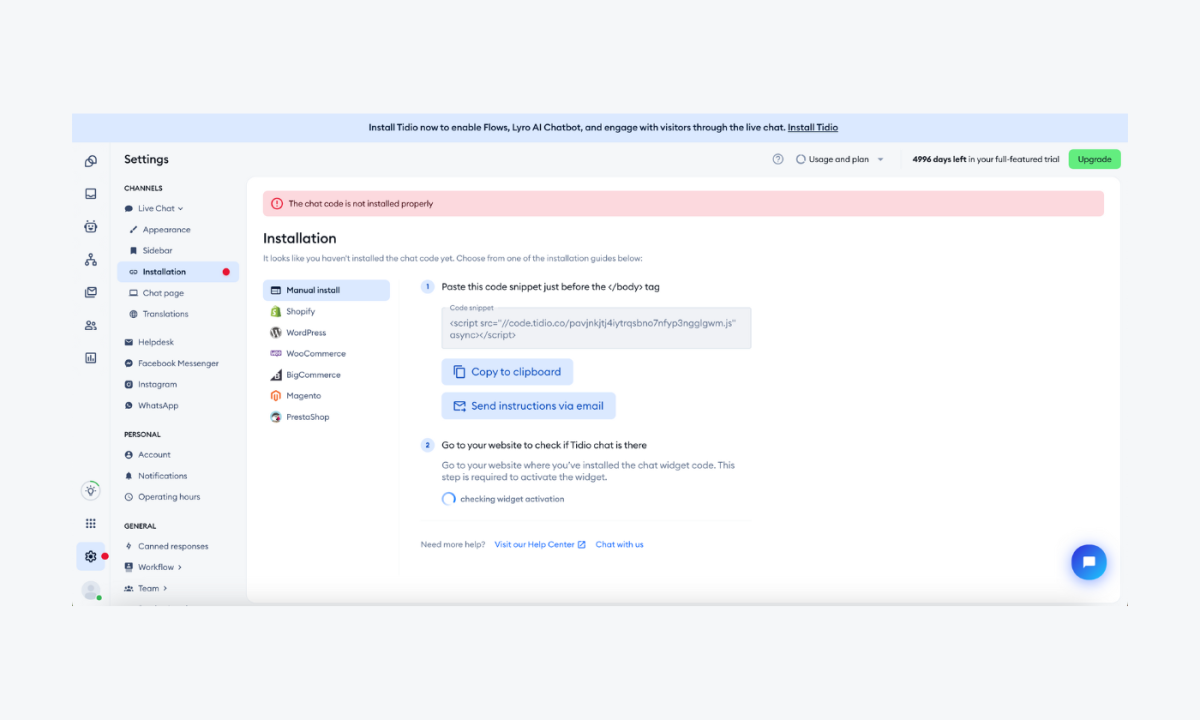Viewport: 1200px width, 720px height.
Task: Open the Usage and plan dropdown
Action: click(839, 159)
